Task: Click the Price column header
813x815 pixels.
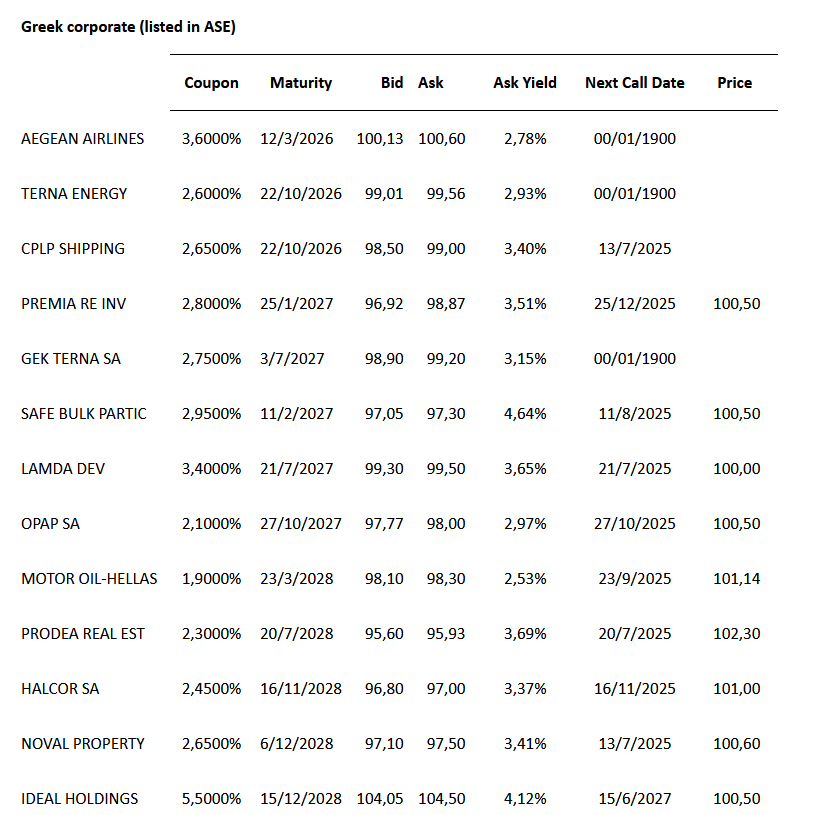Action: click(x=734, y=83)
